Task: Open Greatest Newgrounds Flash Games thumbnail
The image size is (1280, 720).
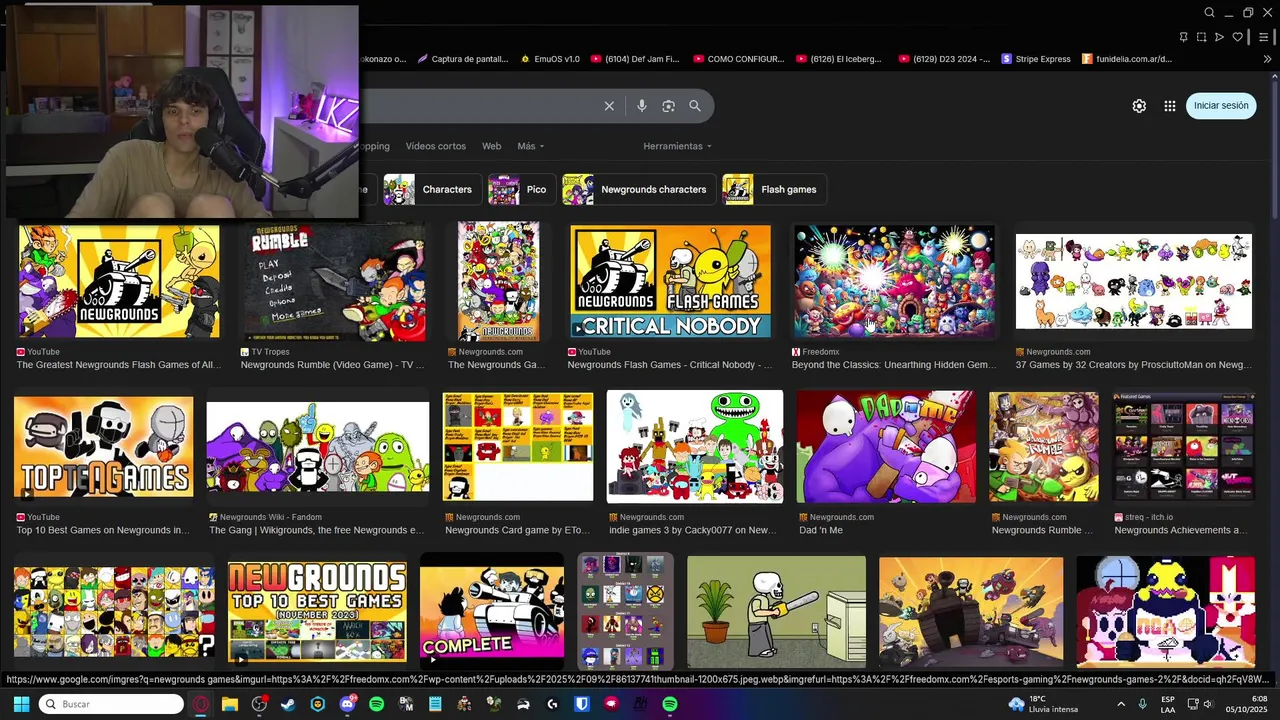Action: click(119, 281)
